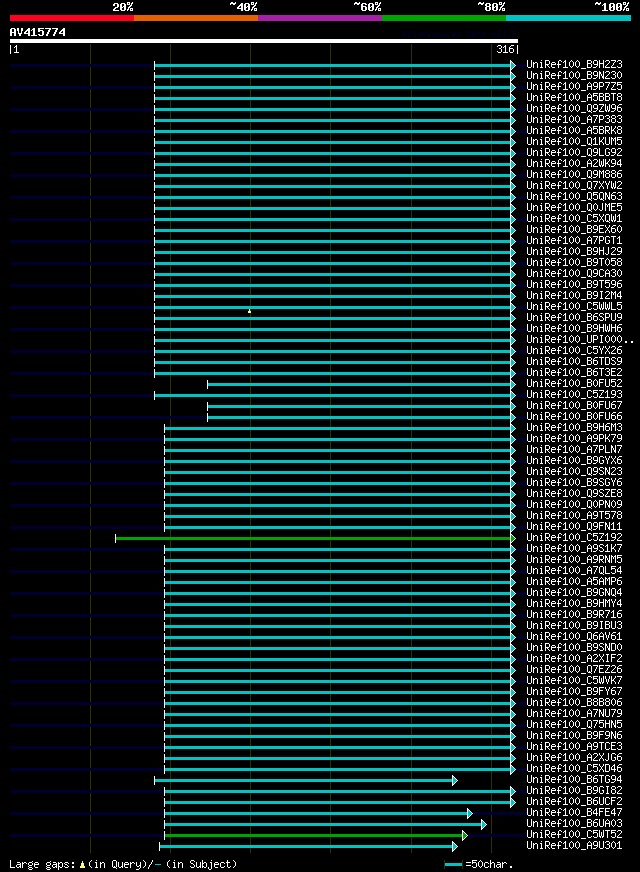Click the AV415774 query name
Image resolution: width=640 pixels, height=872 pixels.
click(x=38, y=32)
